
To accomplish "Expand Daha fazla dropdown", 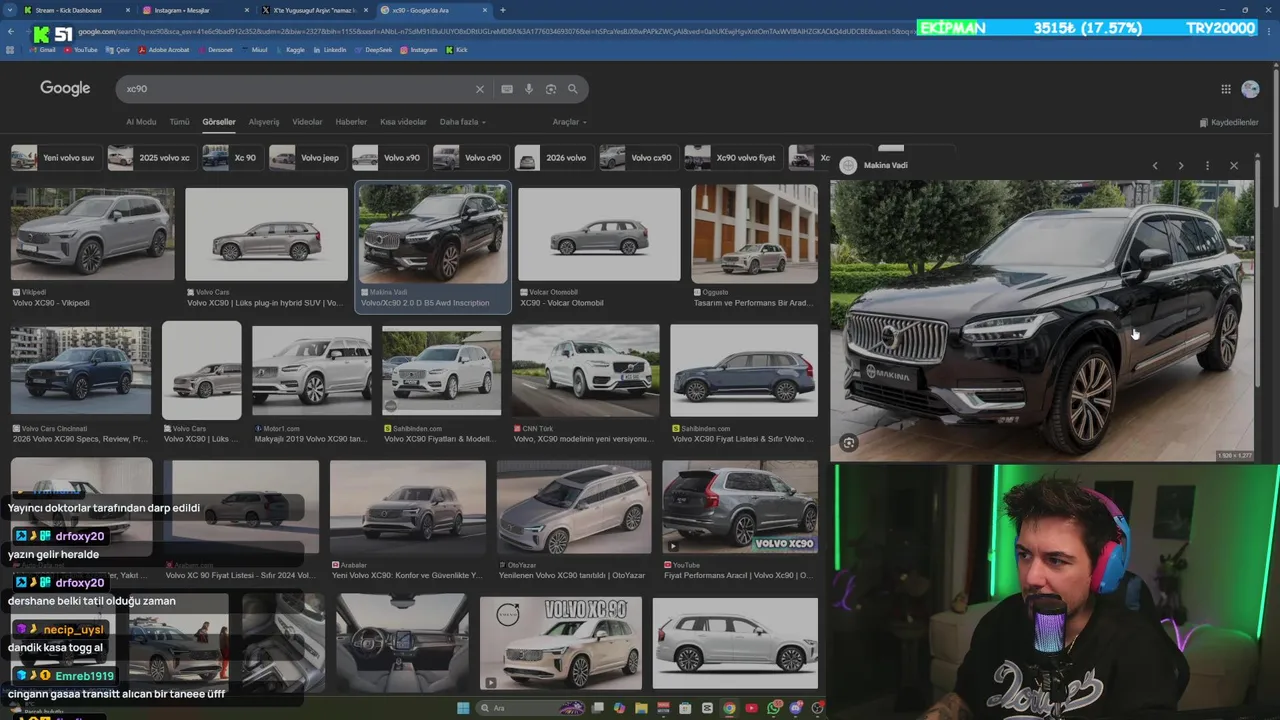I will 463,122.
